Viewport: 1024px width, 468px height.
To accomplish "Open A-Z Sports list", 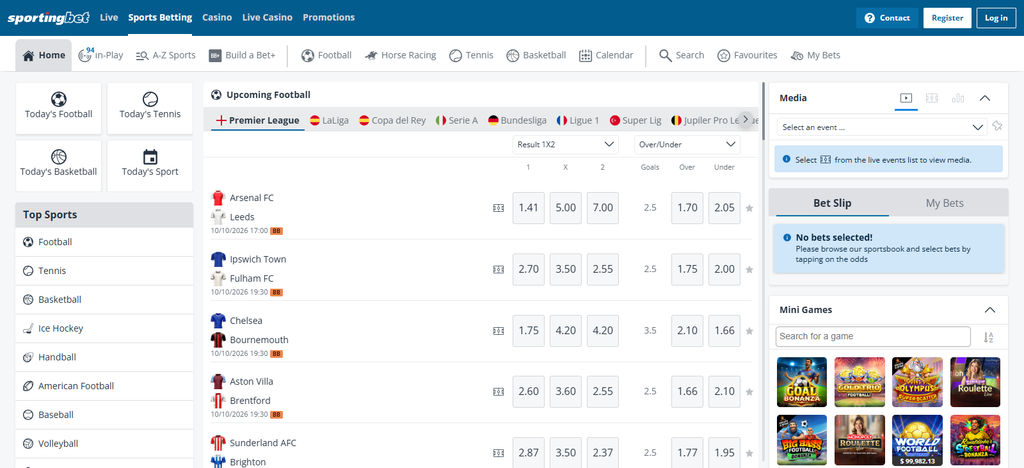I will point(166,55).
